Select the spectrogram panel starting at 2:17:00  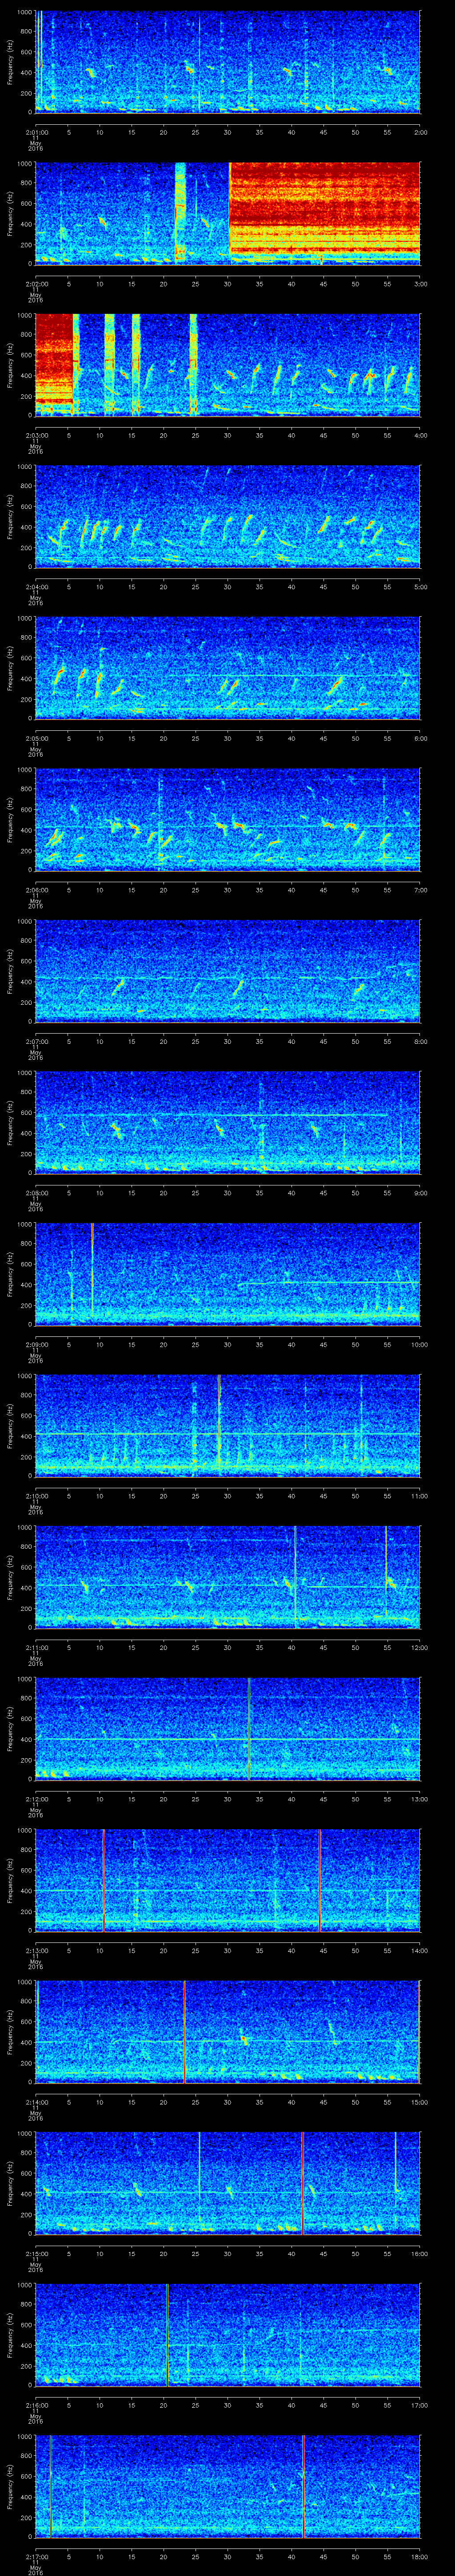tap(228, 2486)
